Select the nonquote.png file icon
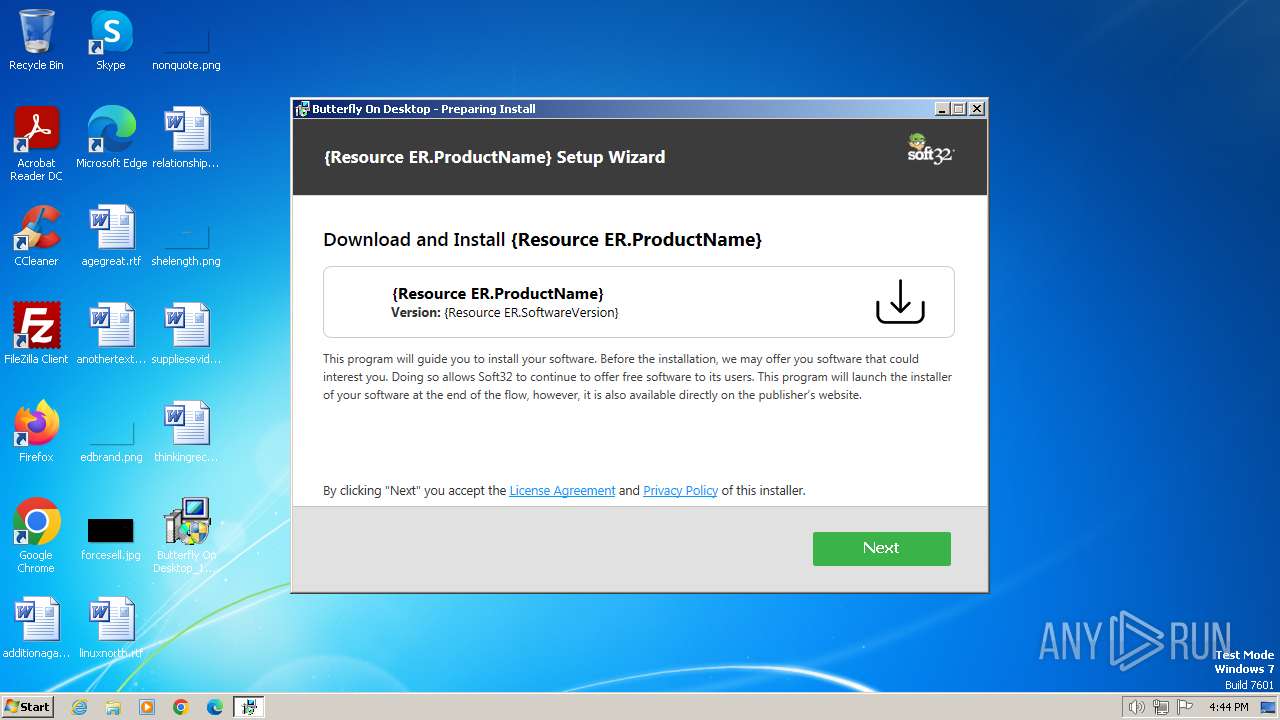 pos(186,40)
